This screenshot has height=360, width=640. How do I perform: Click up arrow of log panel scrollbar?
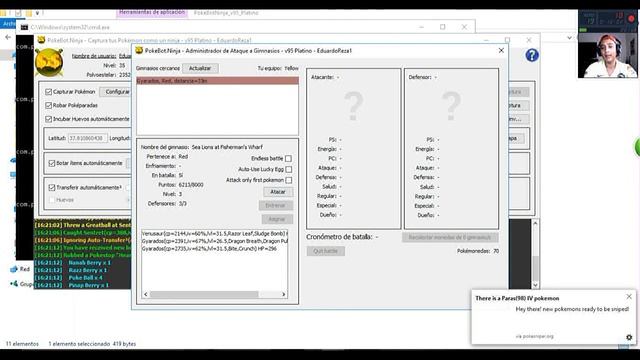coord(536,223)
